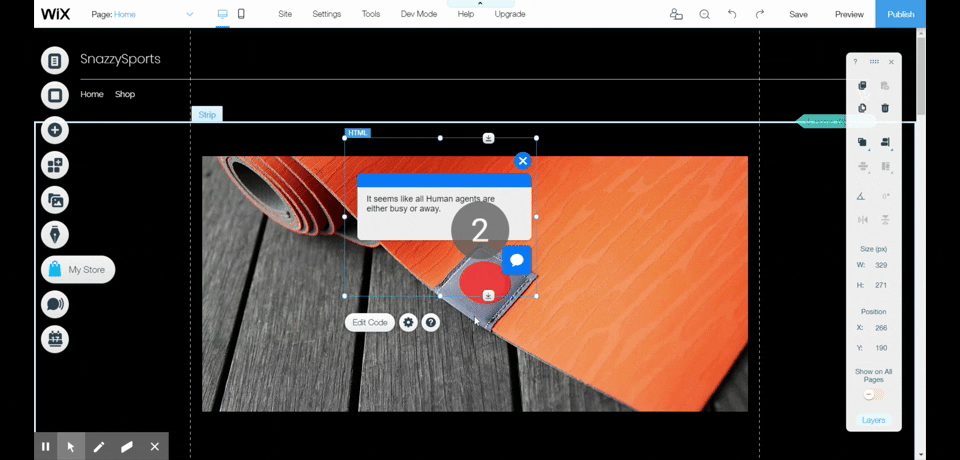The height and width of the screenshot is (460, 960).
Task: Close the chat widget with blue X
Action: 522,160
